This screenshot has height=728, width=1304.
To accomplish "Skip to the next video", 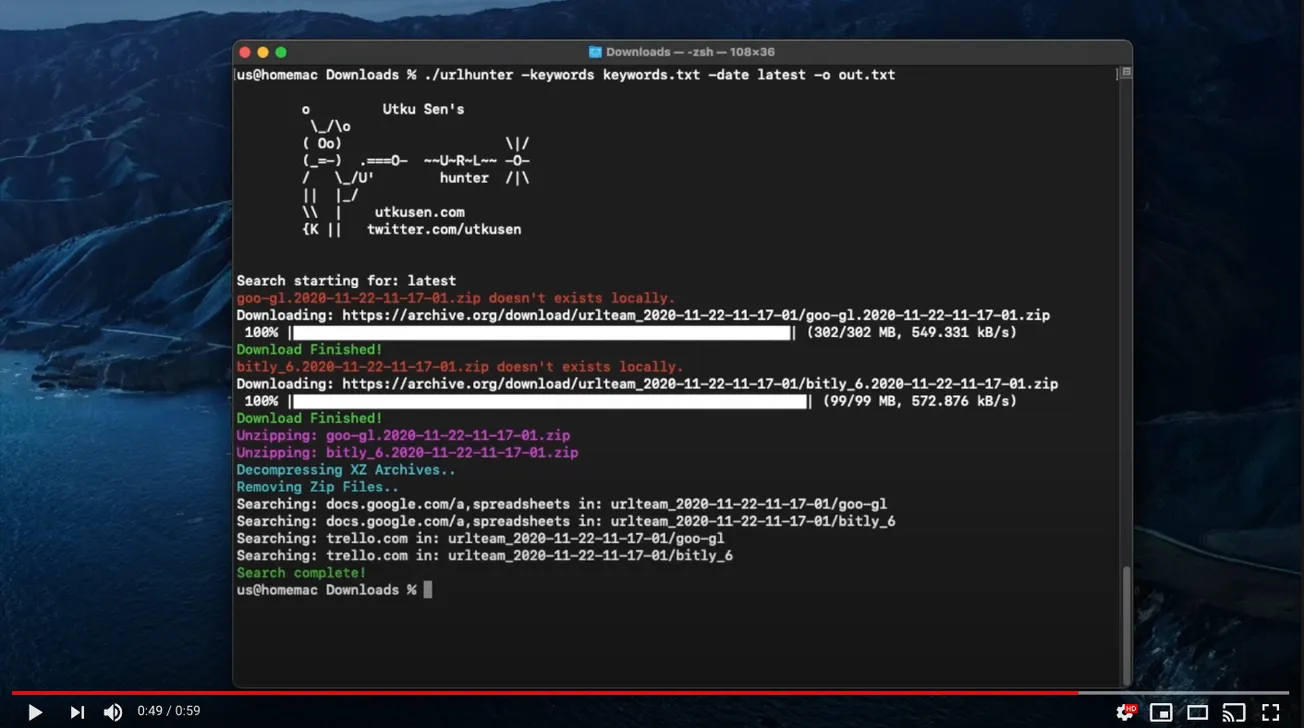I will point(76,712).
